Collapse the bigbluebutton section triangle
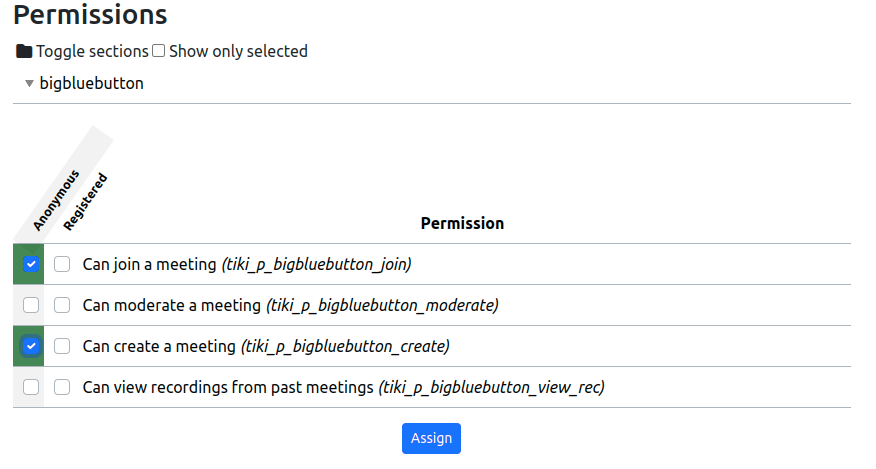The width and height of the screenshot is (876, 469). point(30,83)
